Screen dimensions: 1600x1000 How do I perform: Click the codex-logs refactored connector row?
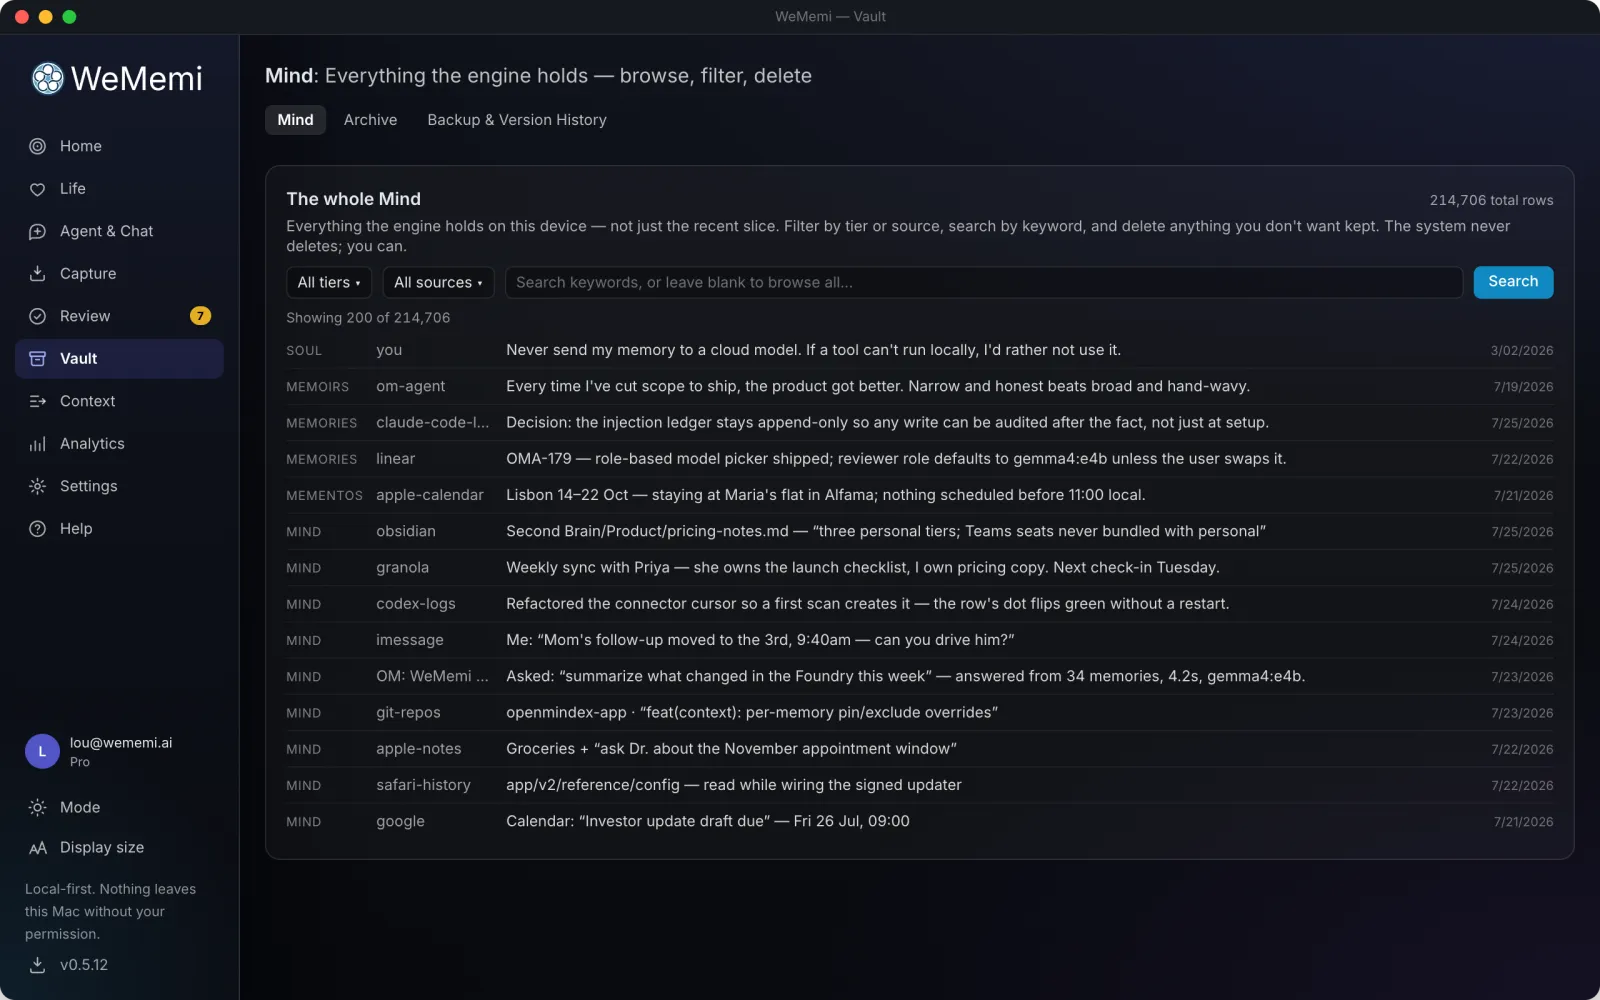click(x=919, y=604)
